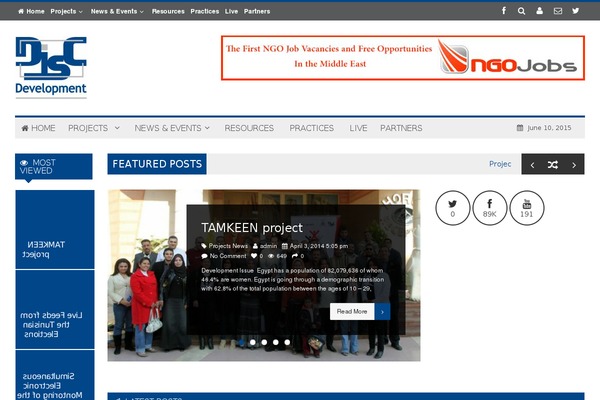Open the search magnifier icon

click(521, 11)
